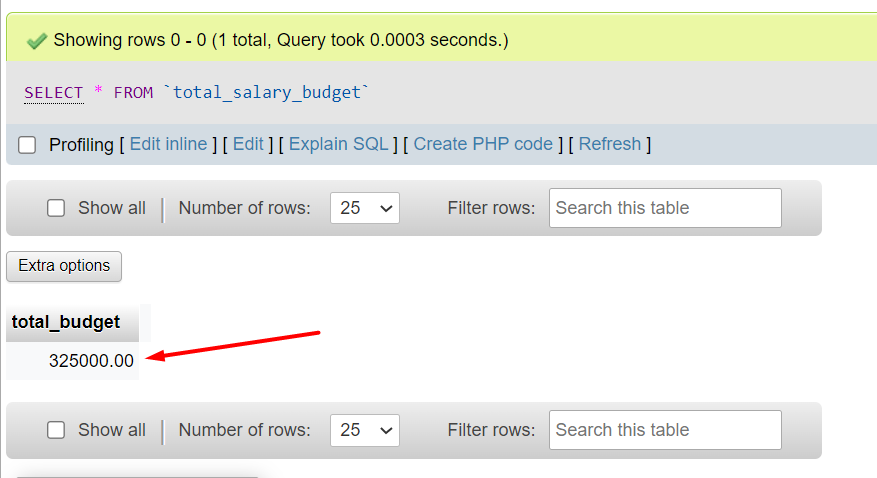Click the 325000.00 result cell

tap(90, 361)
